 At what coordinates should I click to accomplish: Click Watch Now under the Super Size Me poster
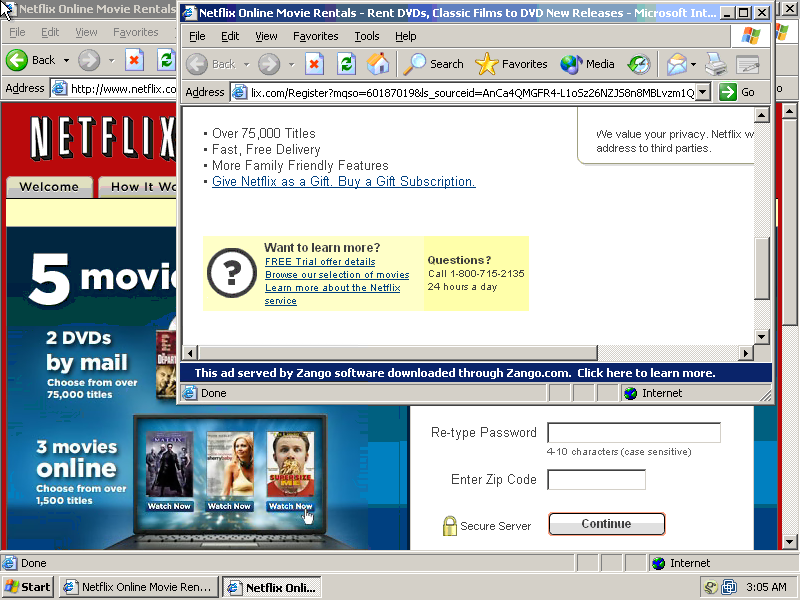(290, 506)
